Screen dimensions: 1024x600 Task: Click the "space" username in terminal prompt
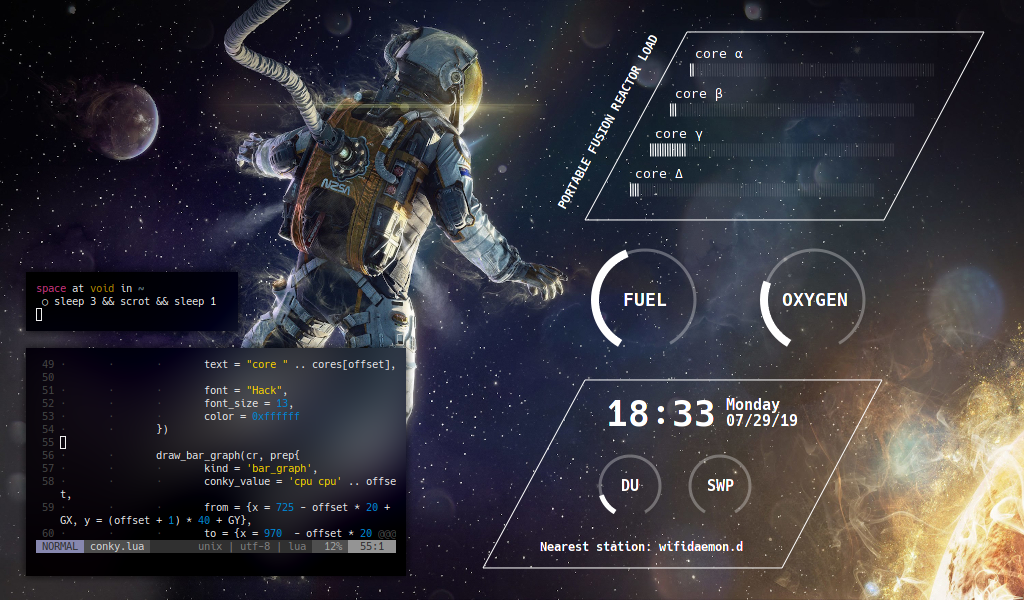point(51,288)
